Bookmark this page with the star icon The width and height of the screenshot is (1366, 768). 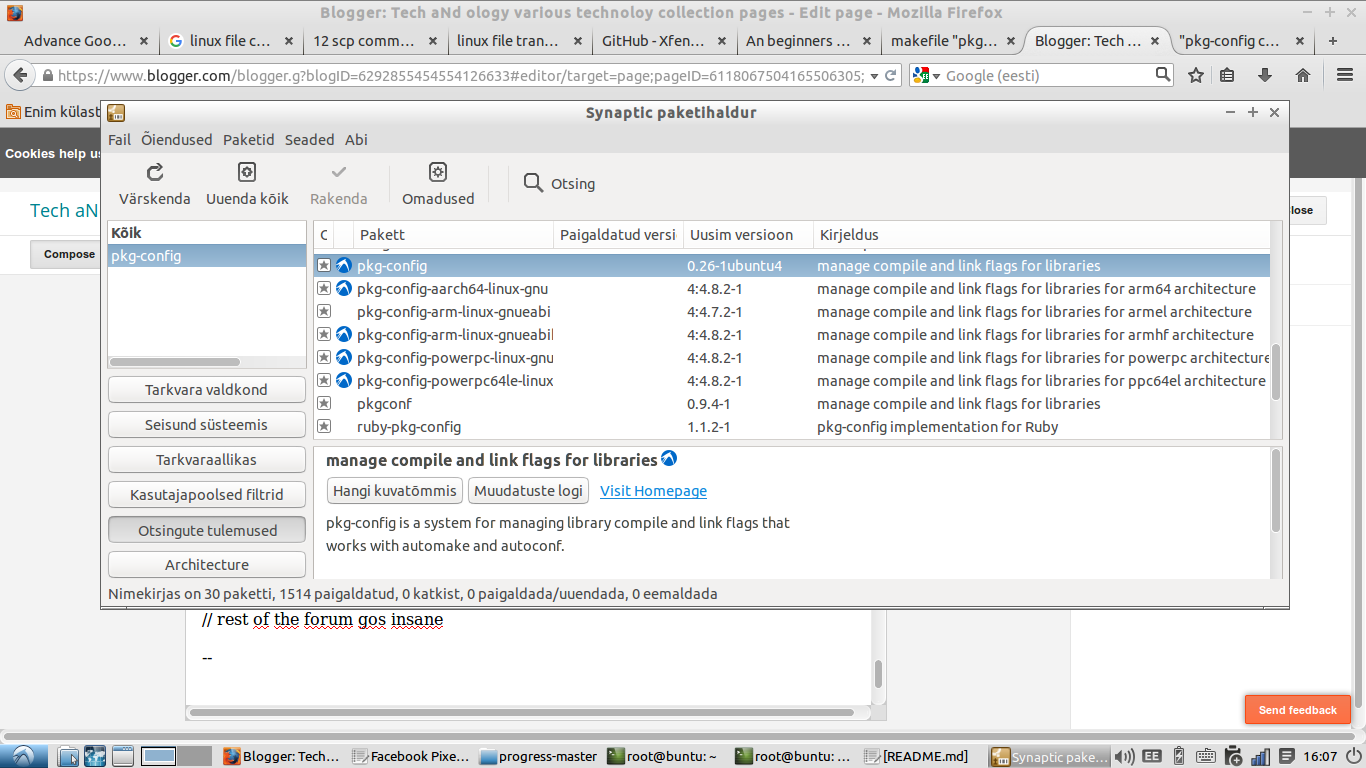1196,75
